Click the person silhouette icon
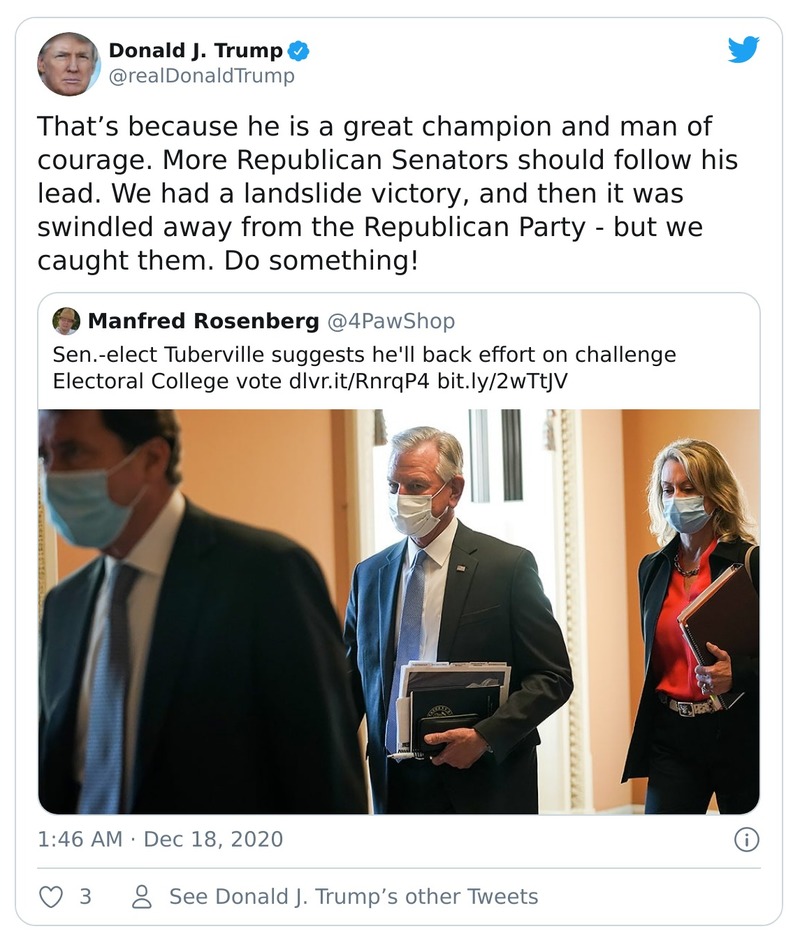This screenshot has width=800, height=945. coord(142,897)
